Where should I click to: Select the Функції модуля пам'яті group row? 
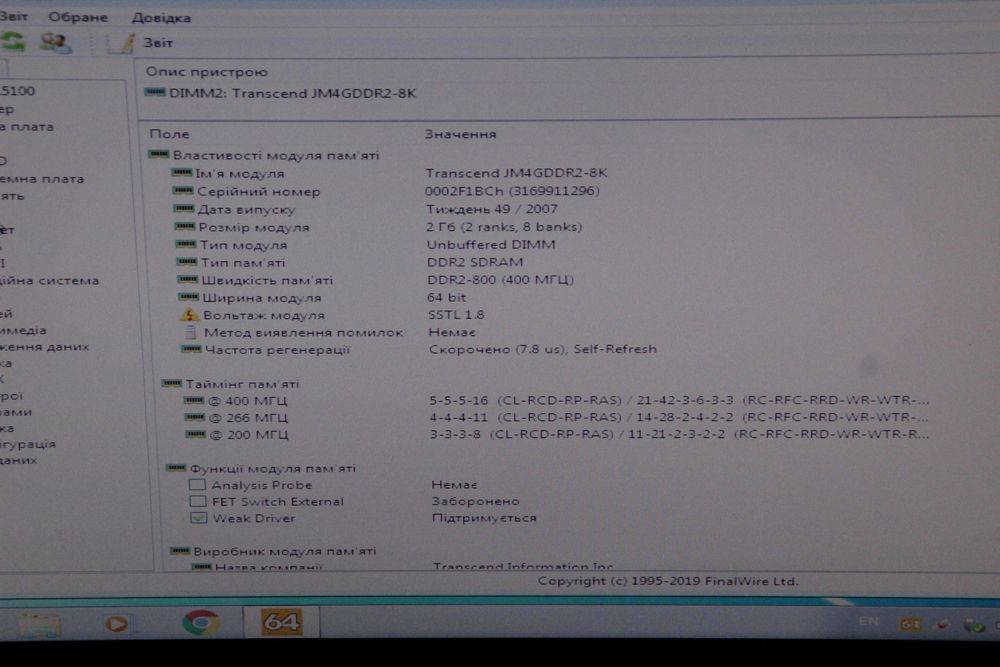point(261,468)
